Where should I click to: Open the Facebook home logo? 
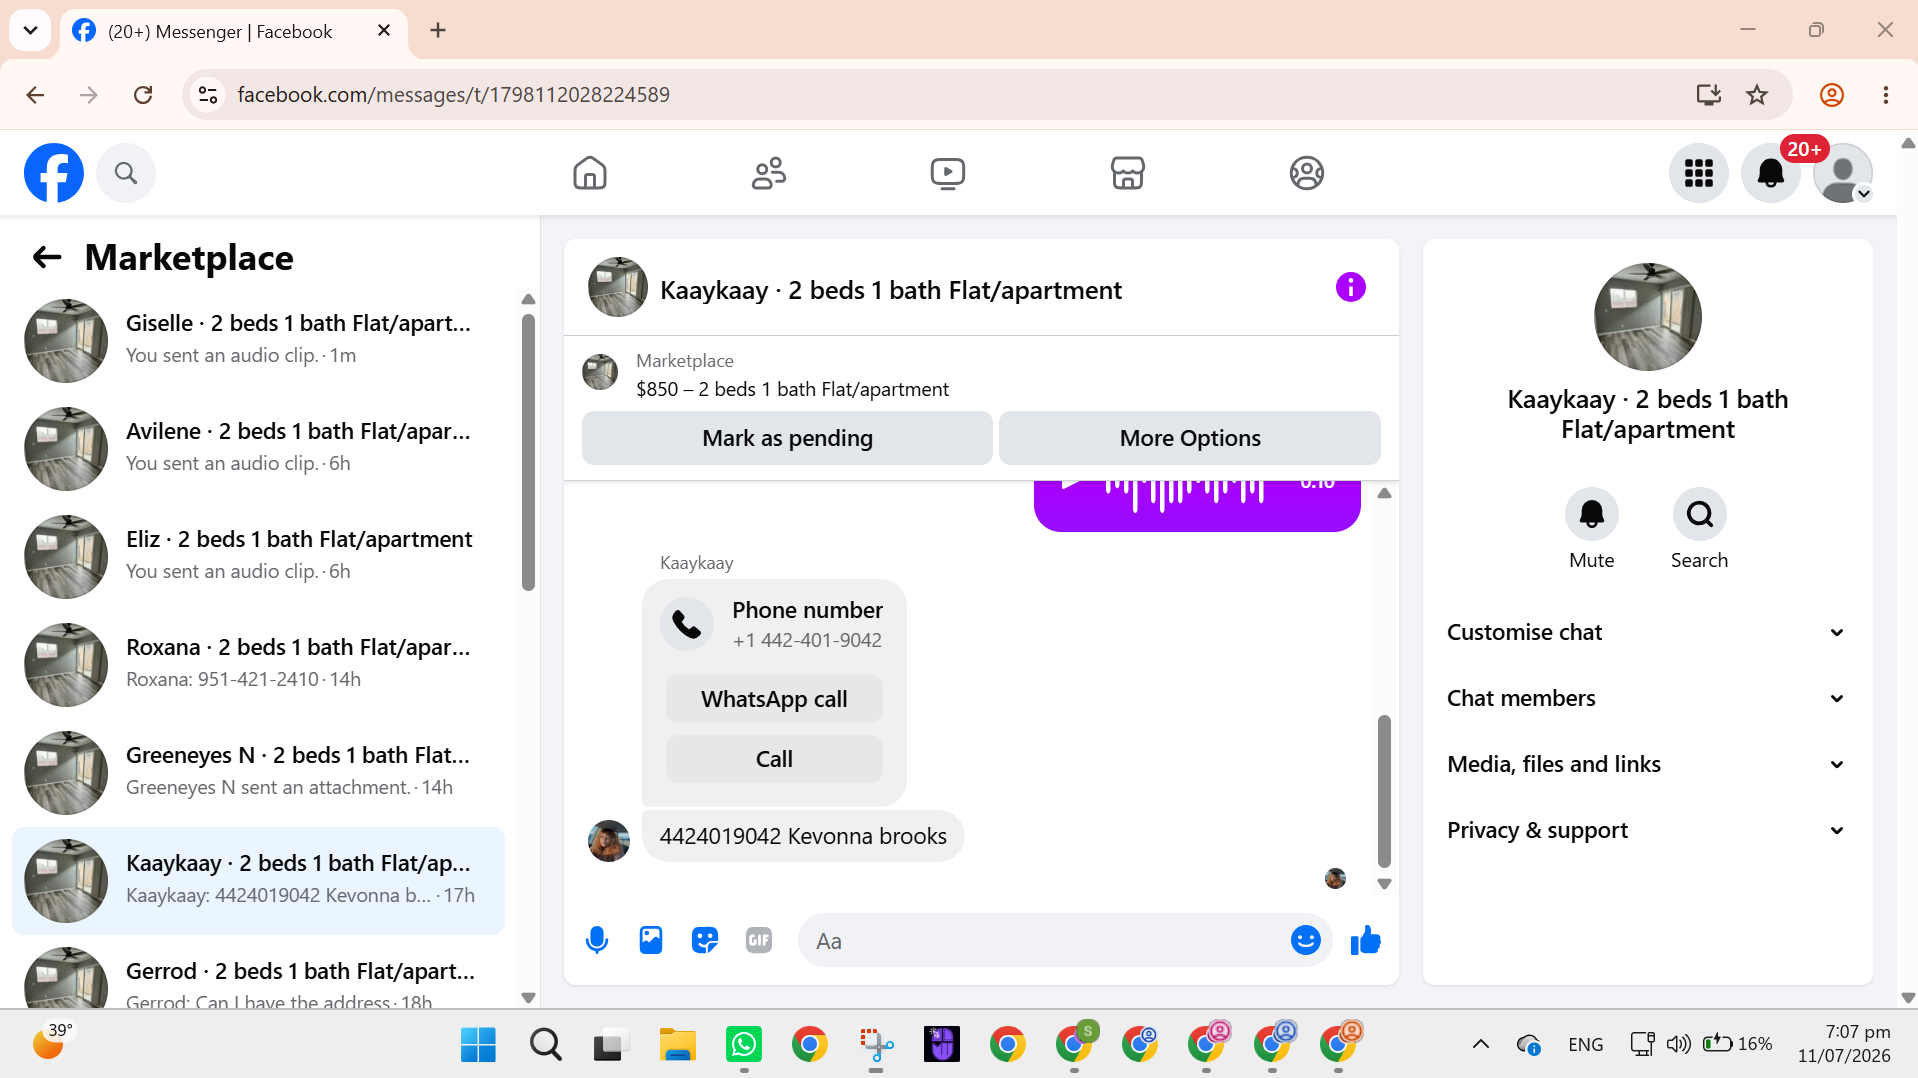coord(54,173)
